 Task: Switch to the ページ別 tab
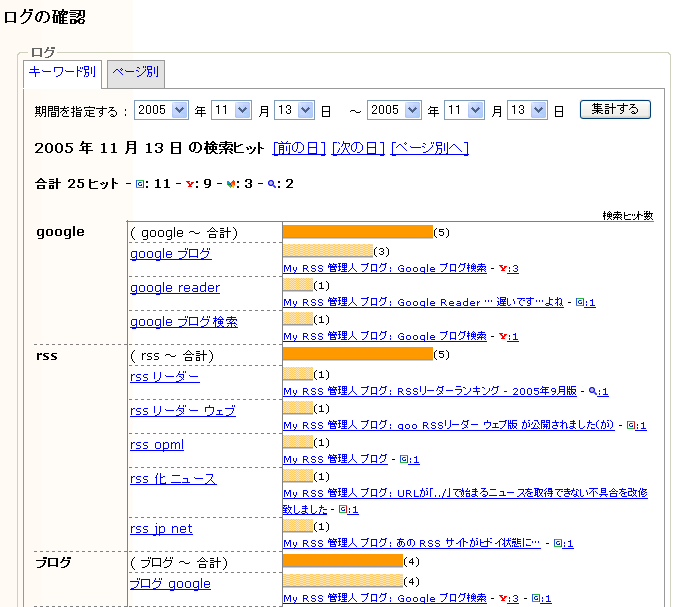(136, 73)
